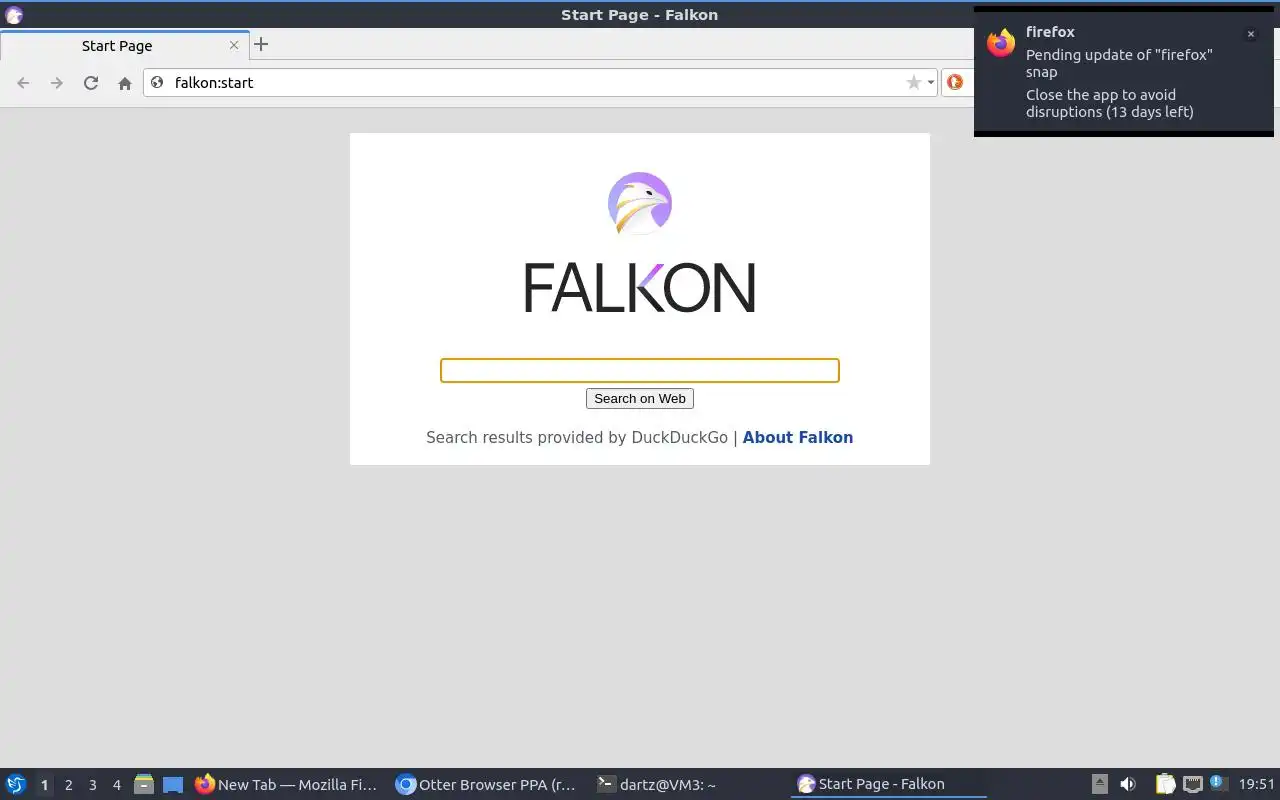Click the Falkon bird logo image
The height and width of the screenshot is (800, 1280).
pos(640,203)
